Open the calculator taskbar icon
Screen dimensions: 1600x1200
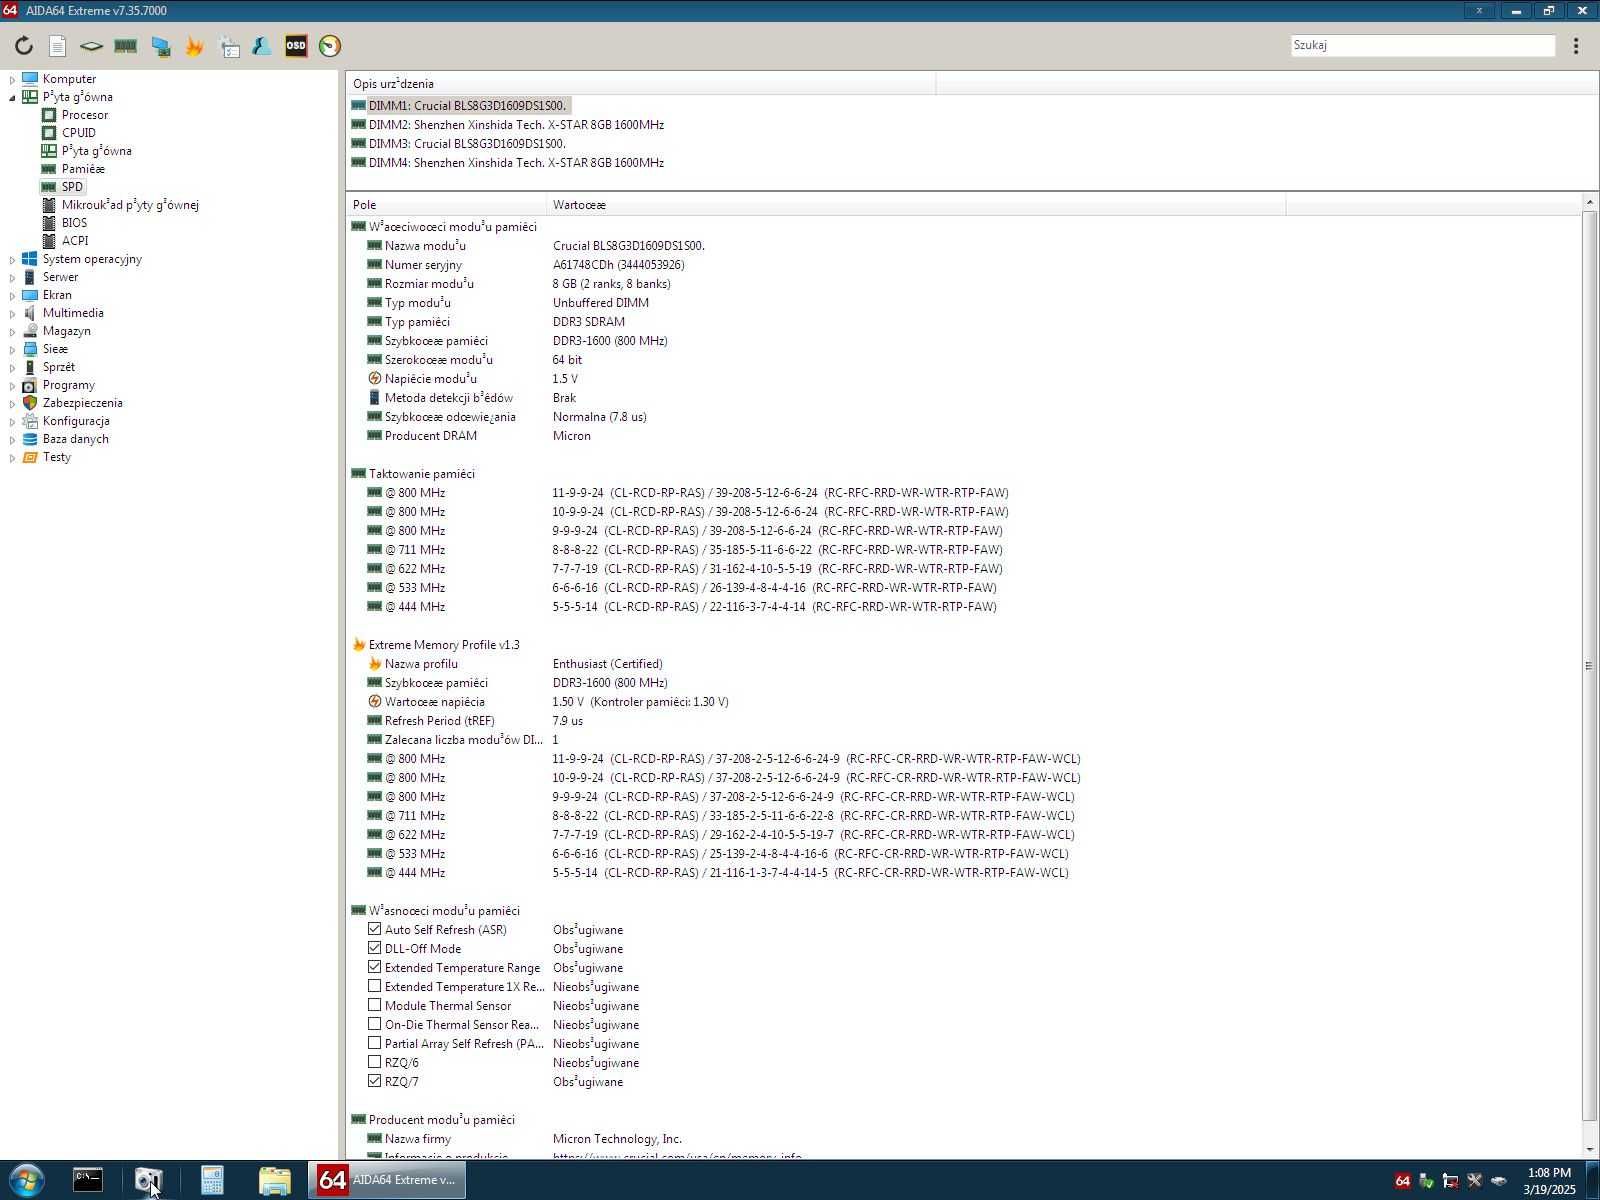[x=212, y=1181]
